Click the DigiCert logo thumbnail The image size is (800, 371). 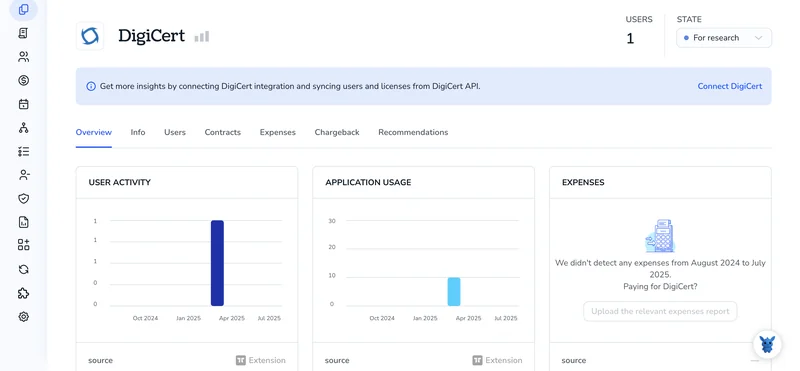(90, 36)
